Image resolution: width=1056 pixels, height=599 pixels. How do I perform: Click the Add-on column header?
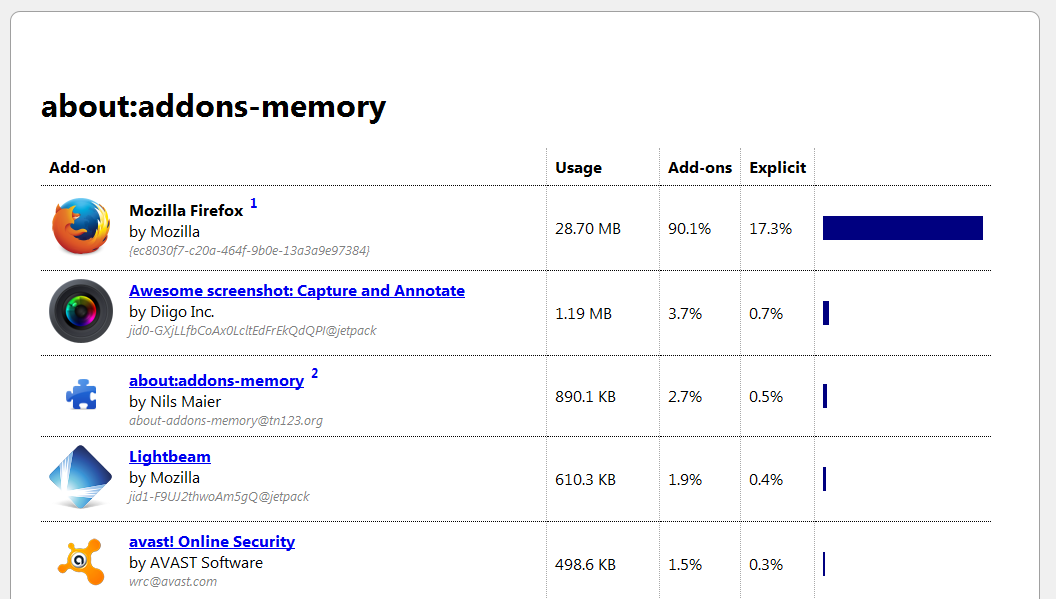pos(77,168)
